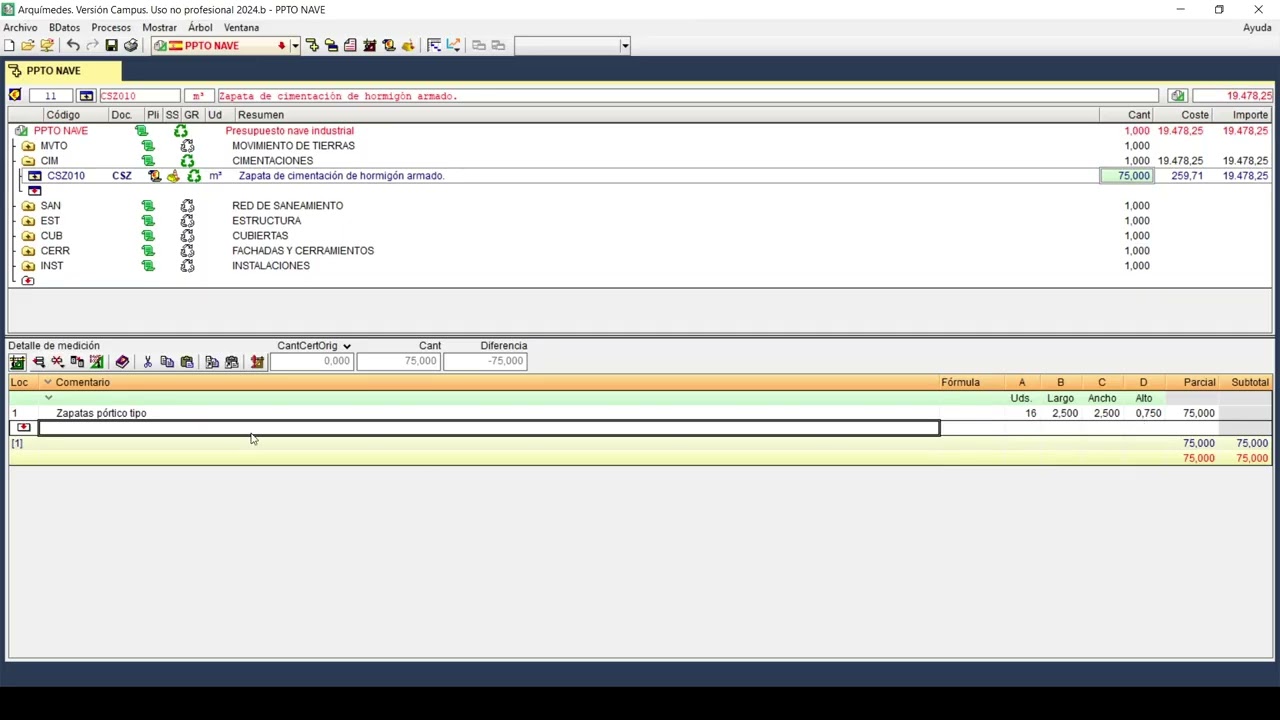1280x720 pixels.
Task: Click the redo arrow icon
Action: (92, 45)
